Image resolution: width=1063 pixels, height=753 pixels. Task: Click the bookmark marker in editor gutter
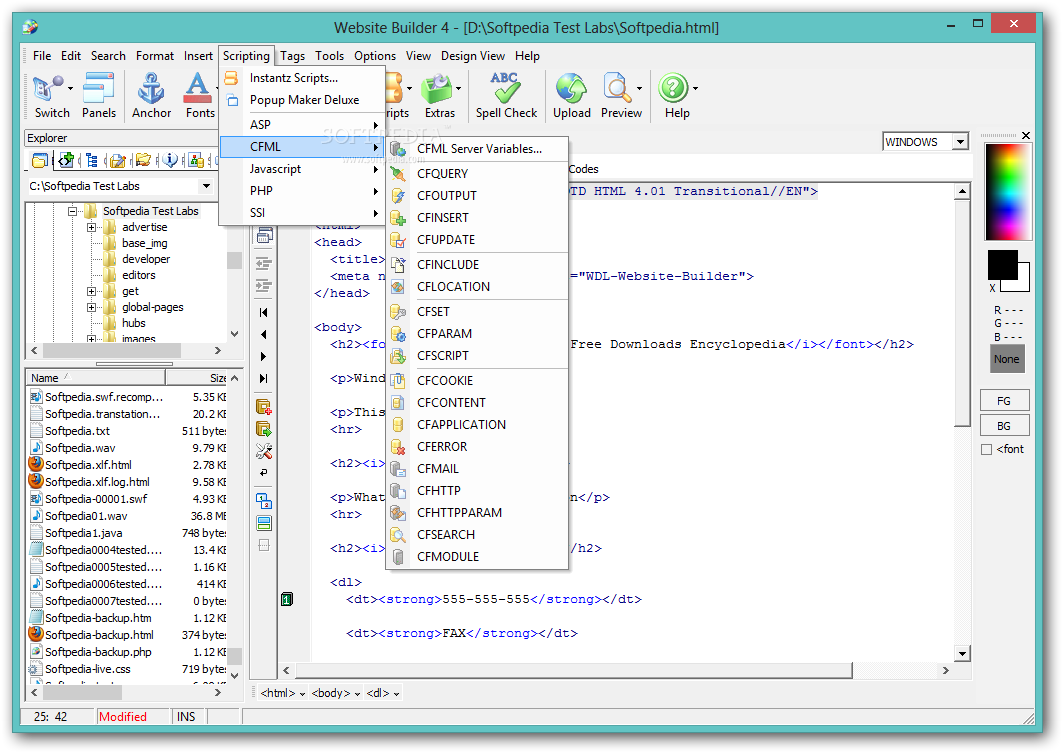[287, 598]
